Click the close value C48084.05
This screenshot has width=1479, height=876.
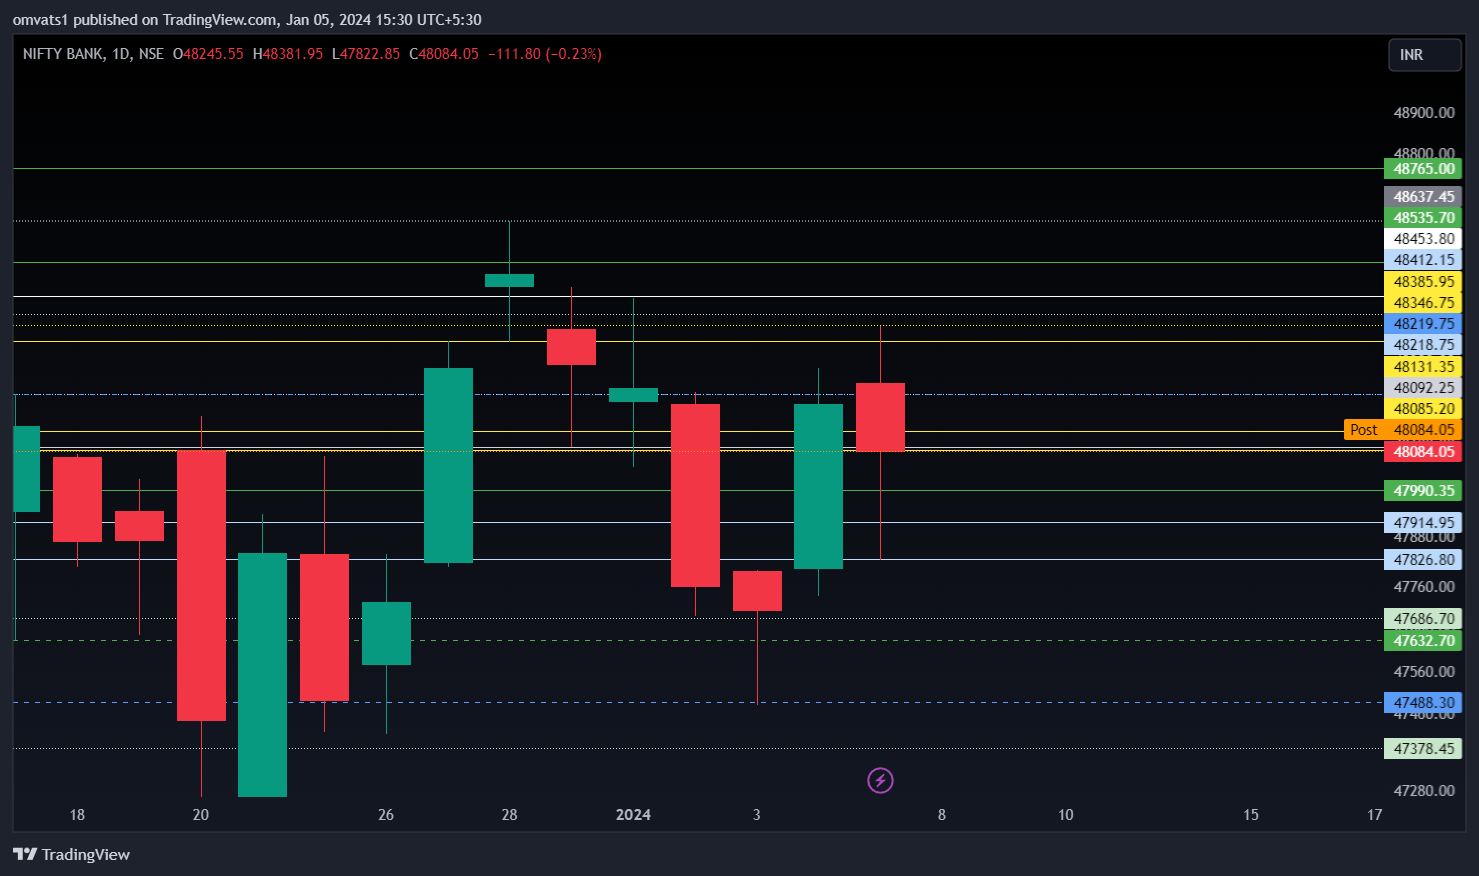point(444,54)
